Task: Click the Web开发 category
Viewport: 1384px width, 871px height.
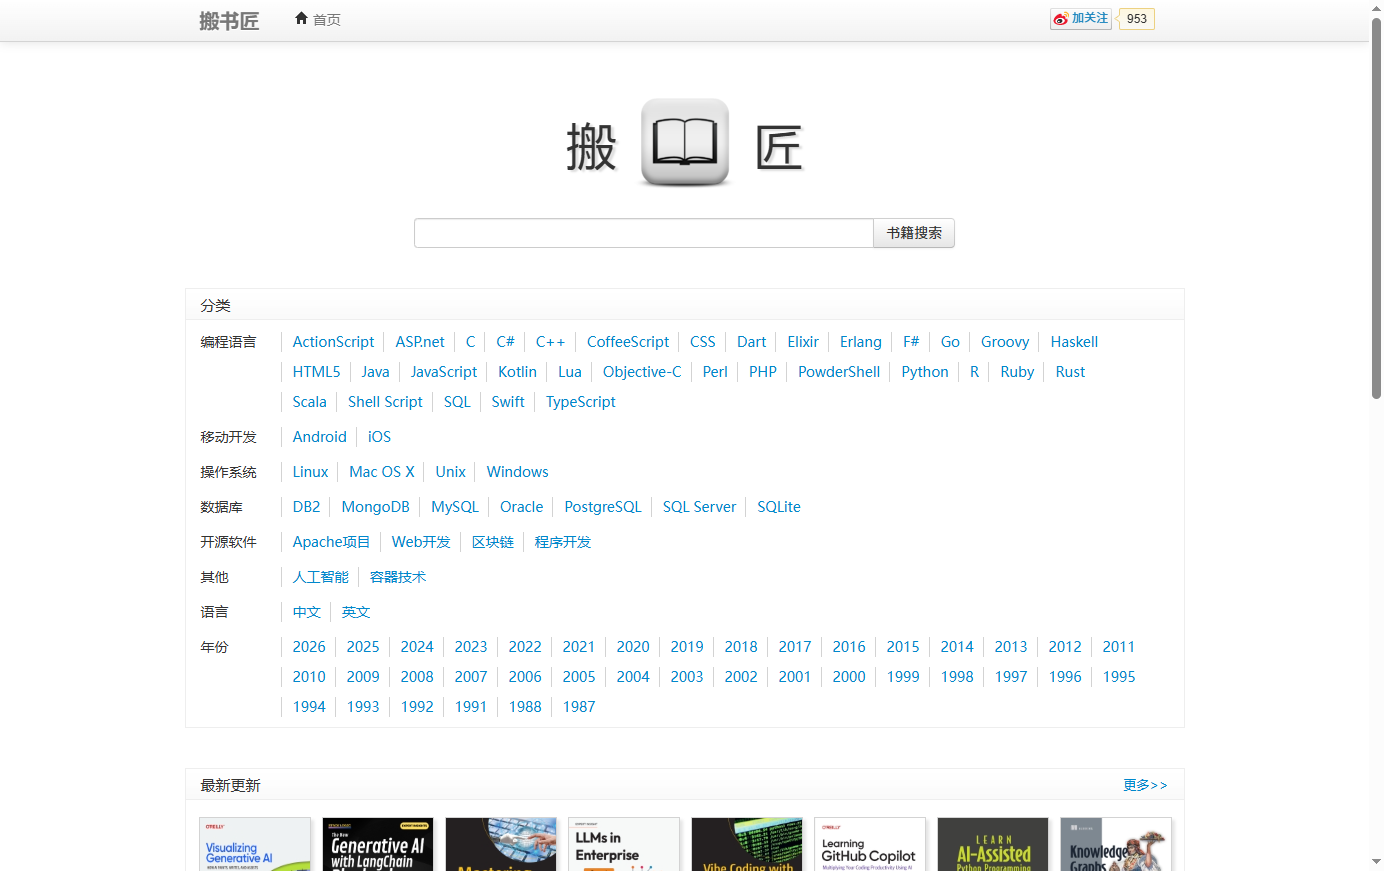Action: coord(421,542)
